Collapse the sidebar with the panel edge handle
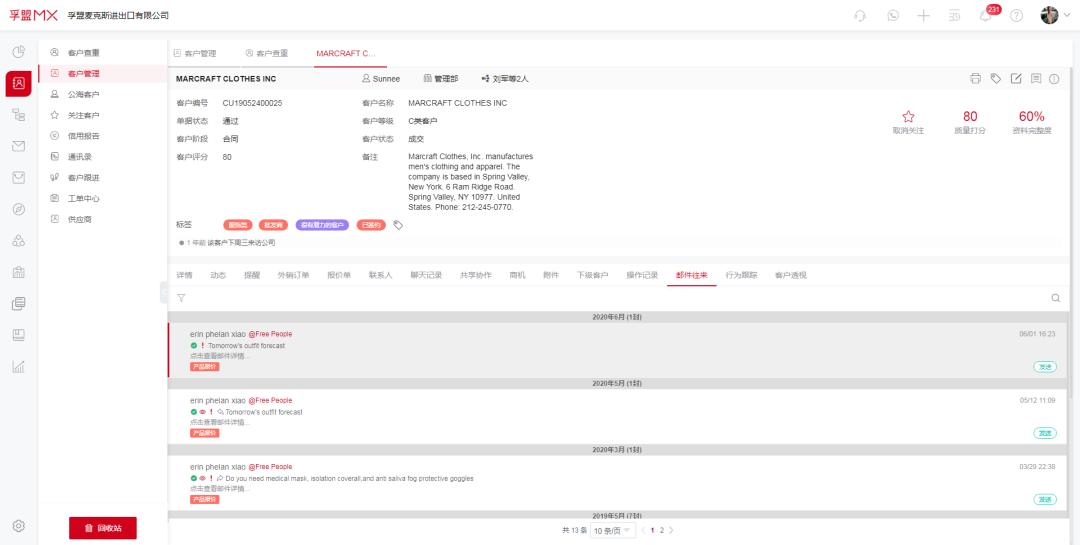Image resolution: width=1080 pixels, height=545 pixels. (x=164, y=293)
